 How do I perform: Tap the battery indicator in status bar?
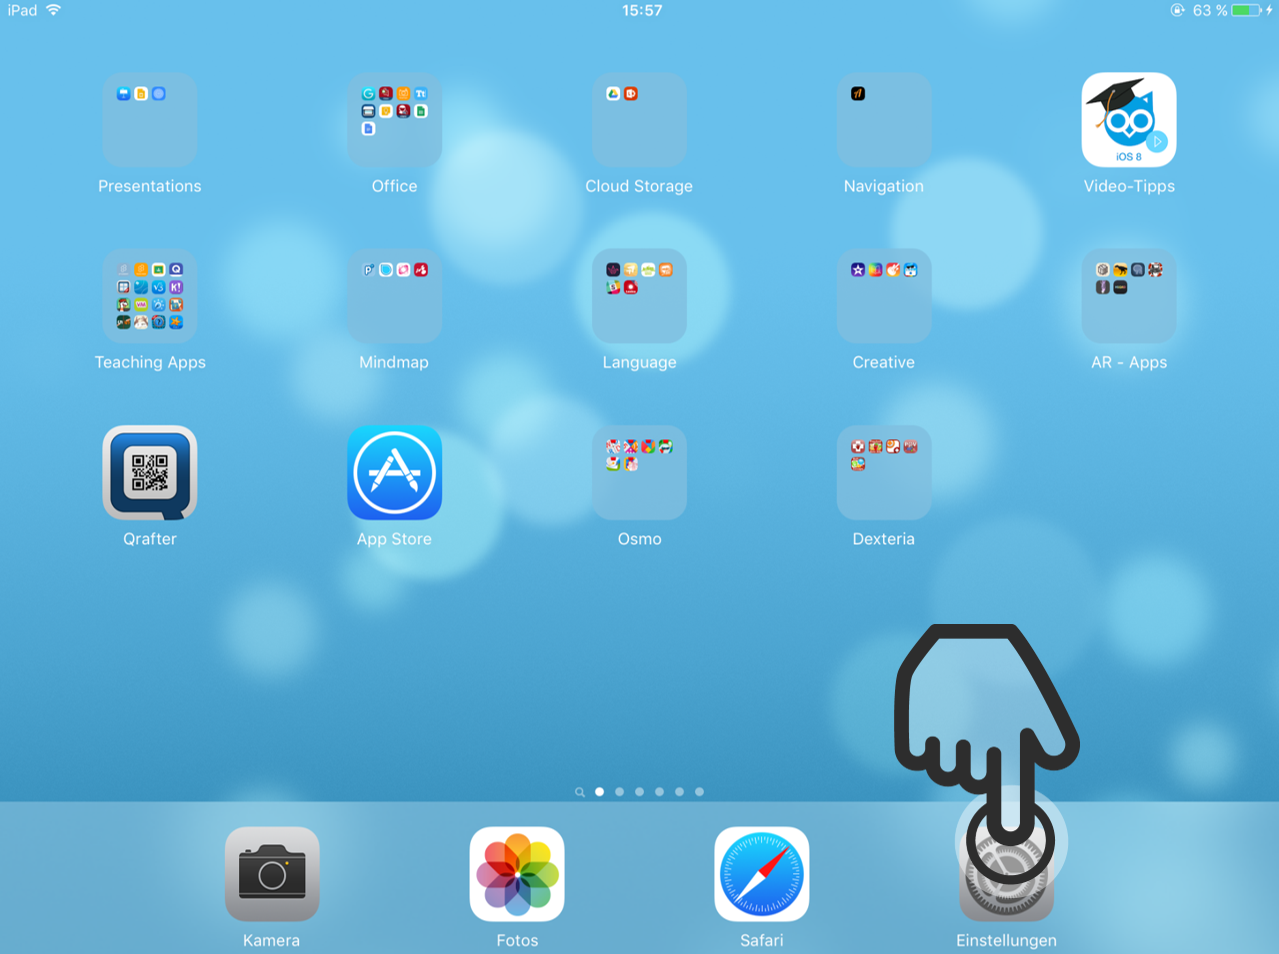tap(1247, 10)
